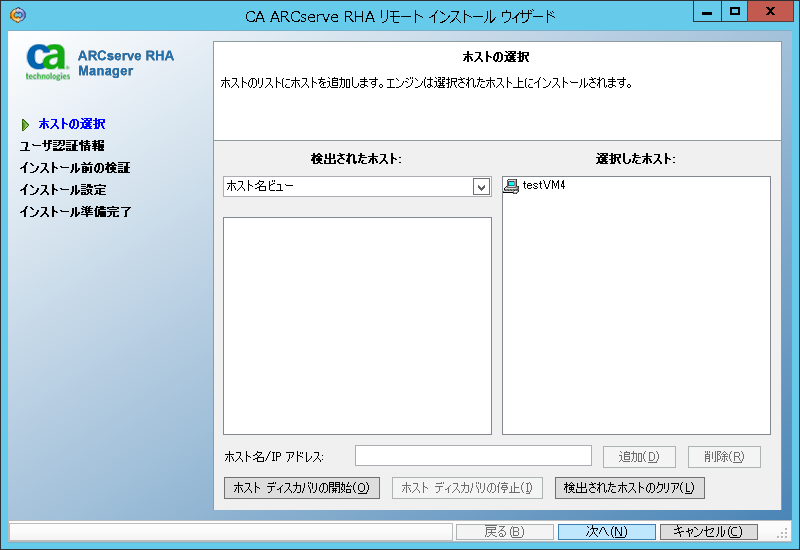Click the キャンセル(C) button
800x550 pixels.
coord(709,532)
